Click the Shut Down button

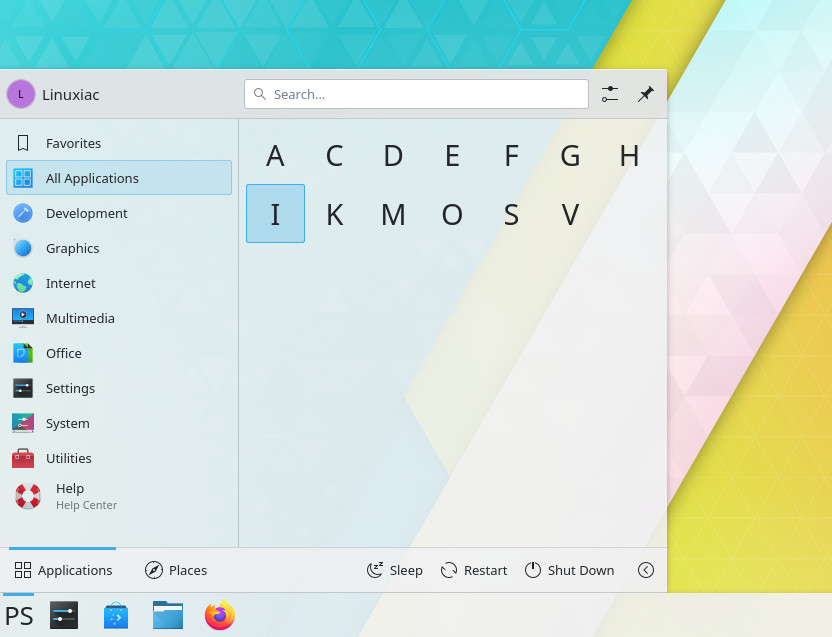coord(569,570)
